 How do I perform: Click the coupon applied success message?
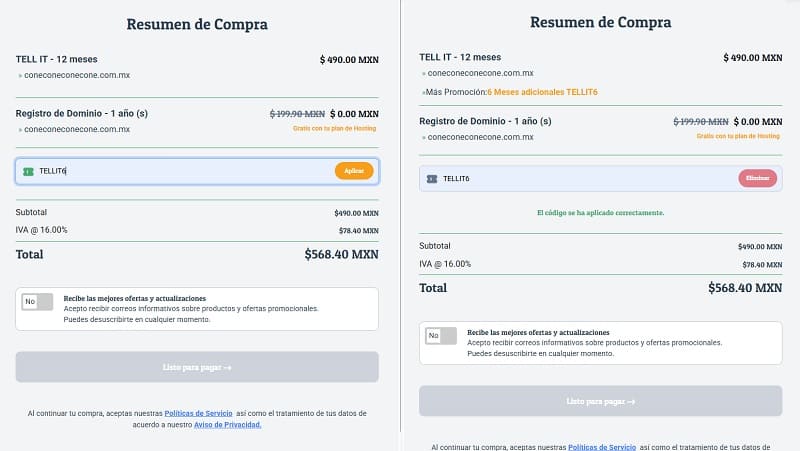tap(601, 213)
